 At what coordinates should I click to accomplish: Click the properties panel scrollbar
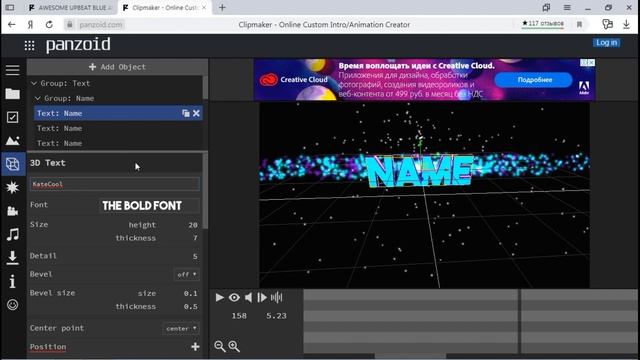click(x=205, y=191)
